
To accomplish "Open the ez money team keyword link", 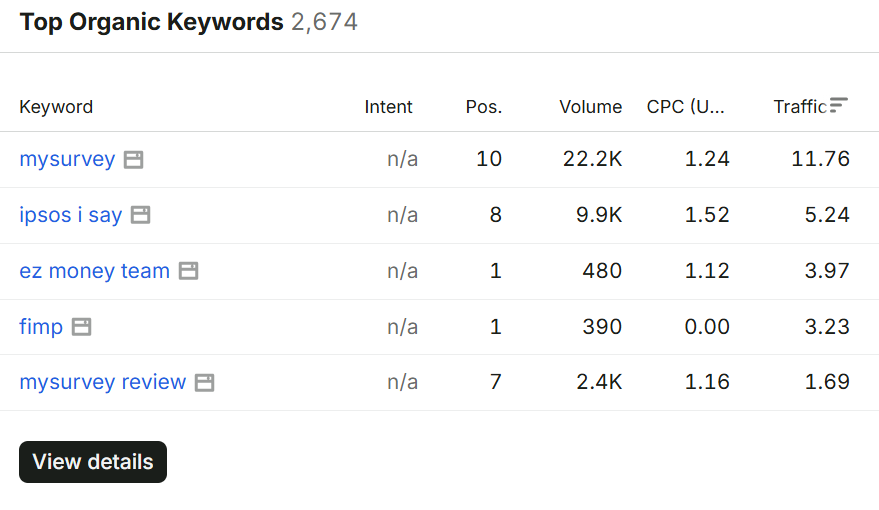I will pos(95,271).
